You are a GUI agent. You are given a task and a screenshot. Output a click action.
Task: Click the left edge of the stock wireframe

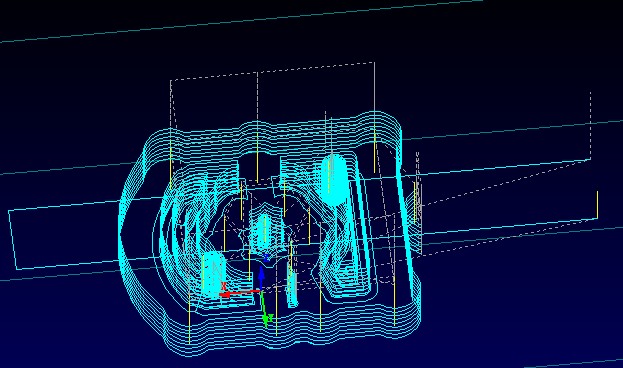13,240
